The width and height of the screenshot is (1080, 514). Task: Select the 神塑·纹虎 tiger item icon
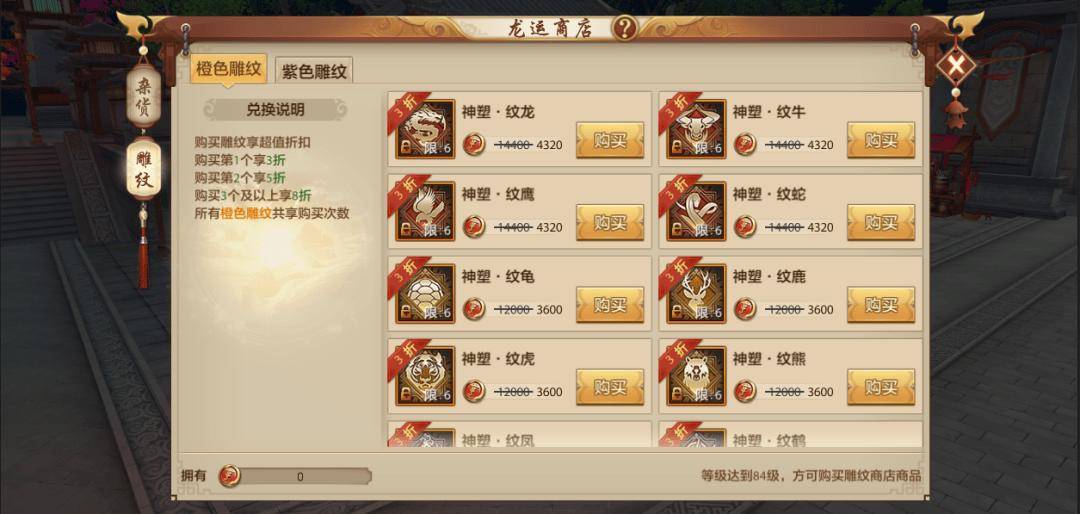click(425, 376)
